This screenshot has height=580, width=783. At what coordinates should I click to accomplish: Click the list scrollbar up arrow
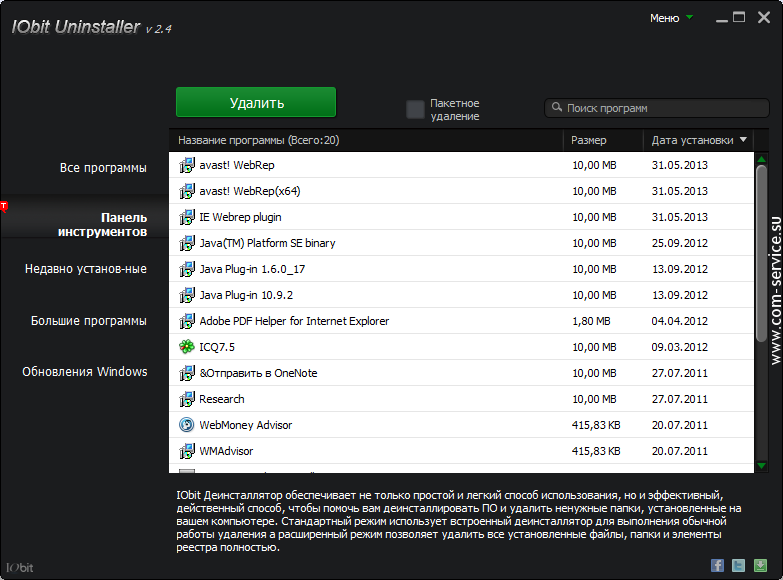762,159
